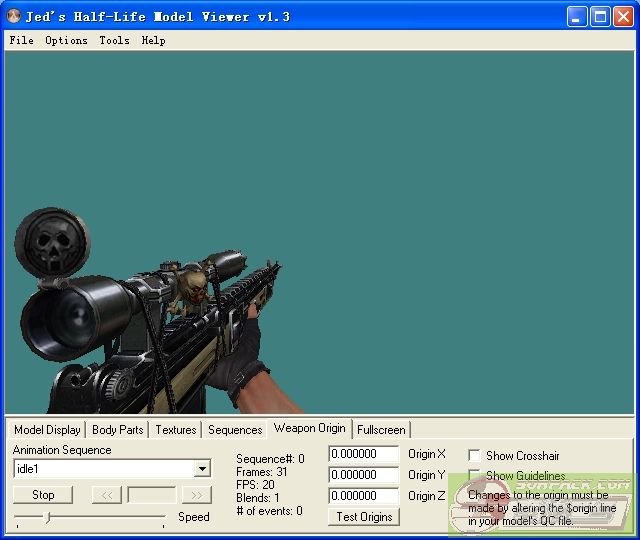
Task: Open the Options menu
Action: [x=66, y=40]
